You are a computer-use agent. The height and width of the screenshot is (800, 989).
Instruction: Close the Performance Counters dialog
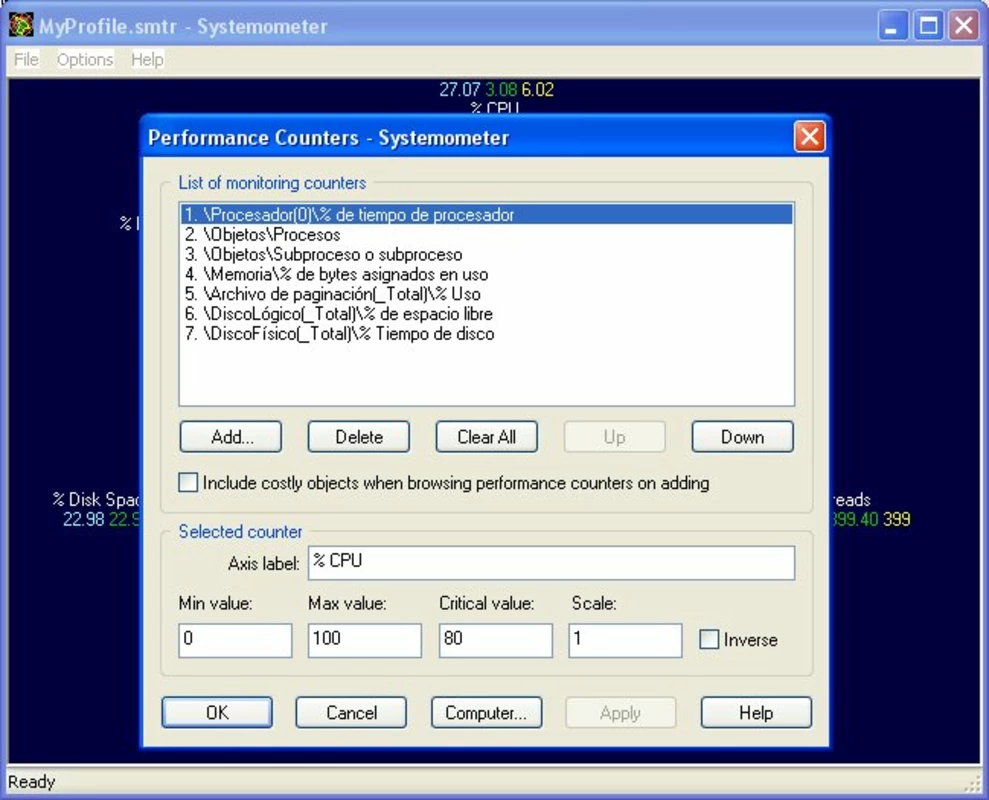point(809,136)
